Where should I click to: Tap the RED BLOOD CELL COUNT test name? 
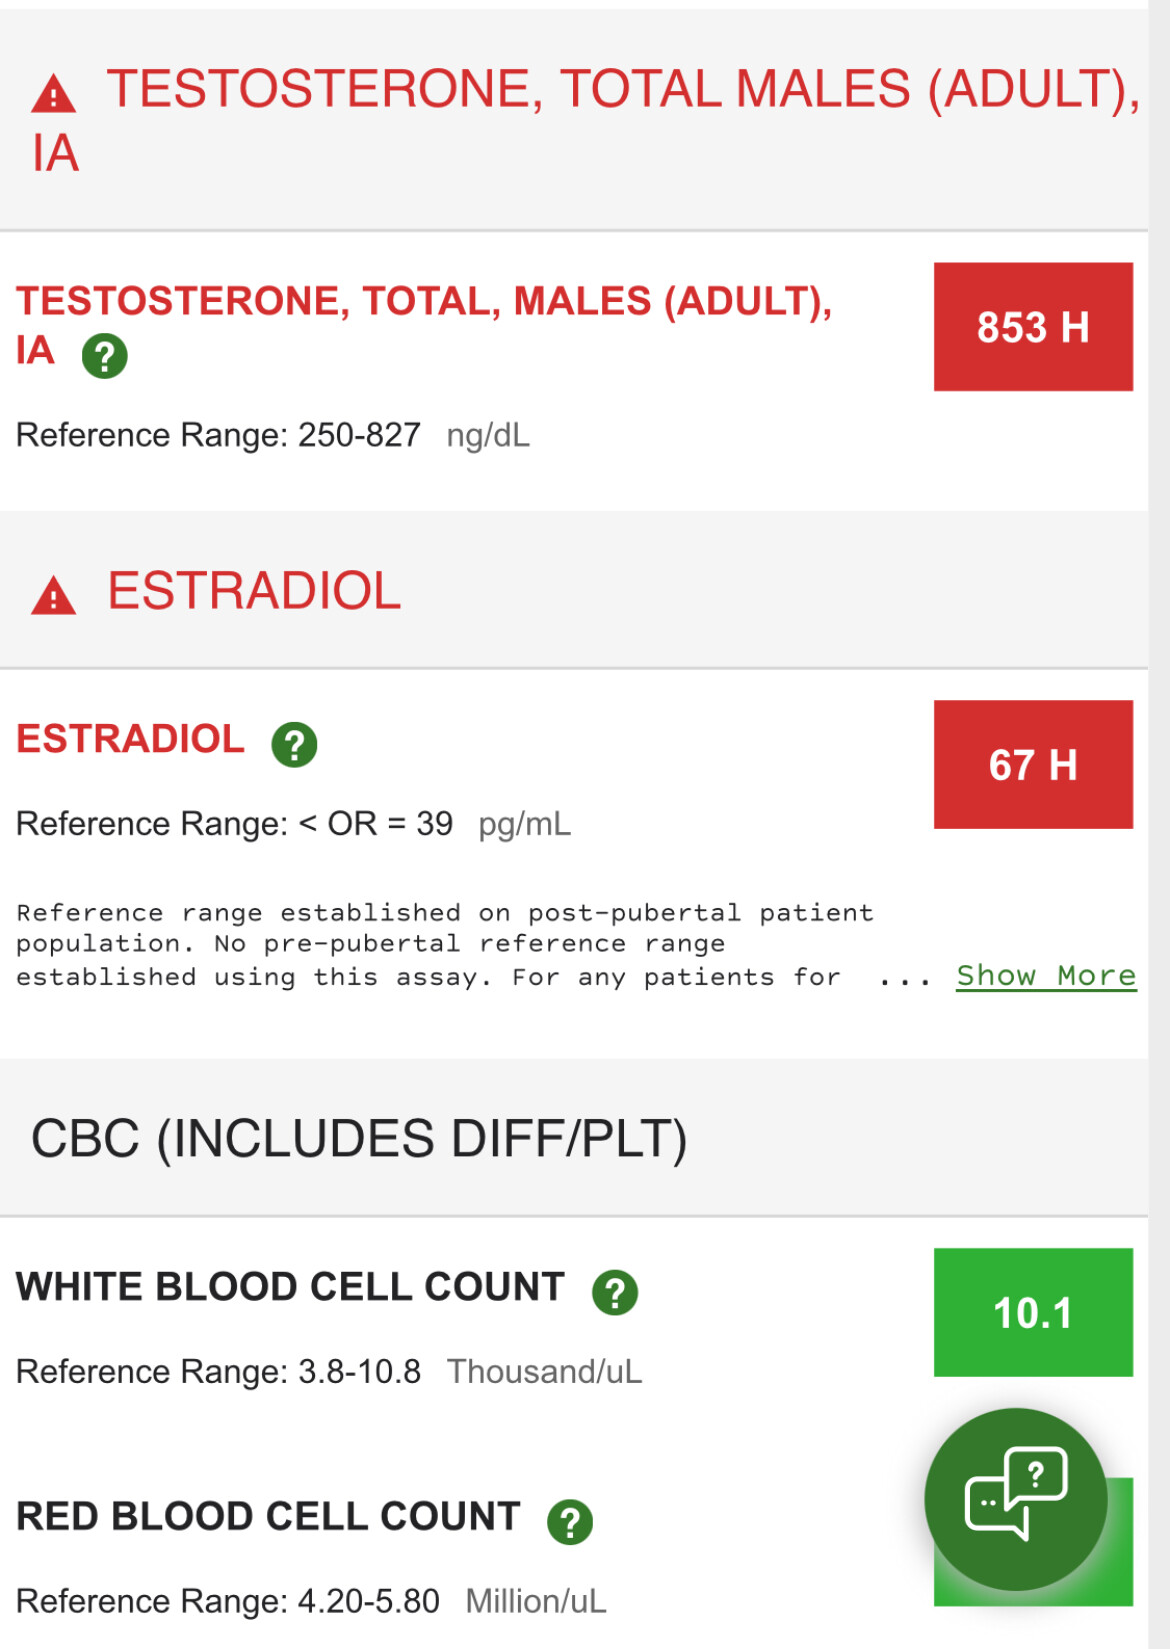point(268,1517)
